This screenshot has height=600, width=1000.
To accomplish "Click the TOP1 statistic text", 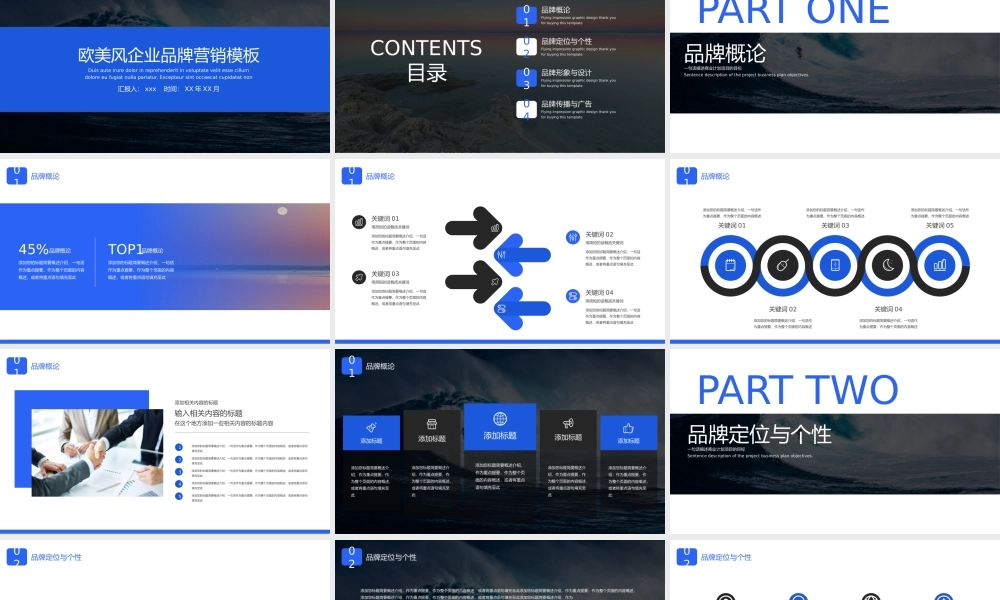I will 125,249.
